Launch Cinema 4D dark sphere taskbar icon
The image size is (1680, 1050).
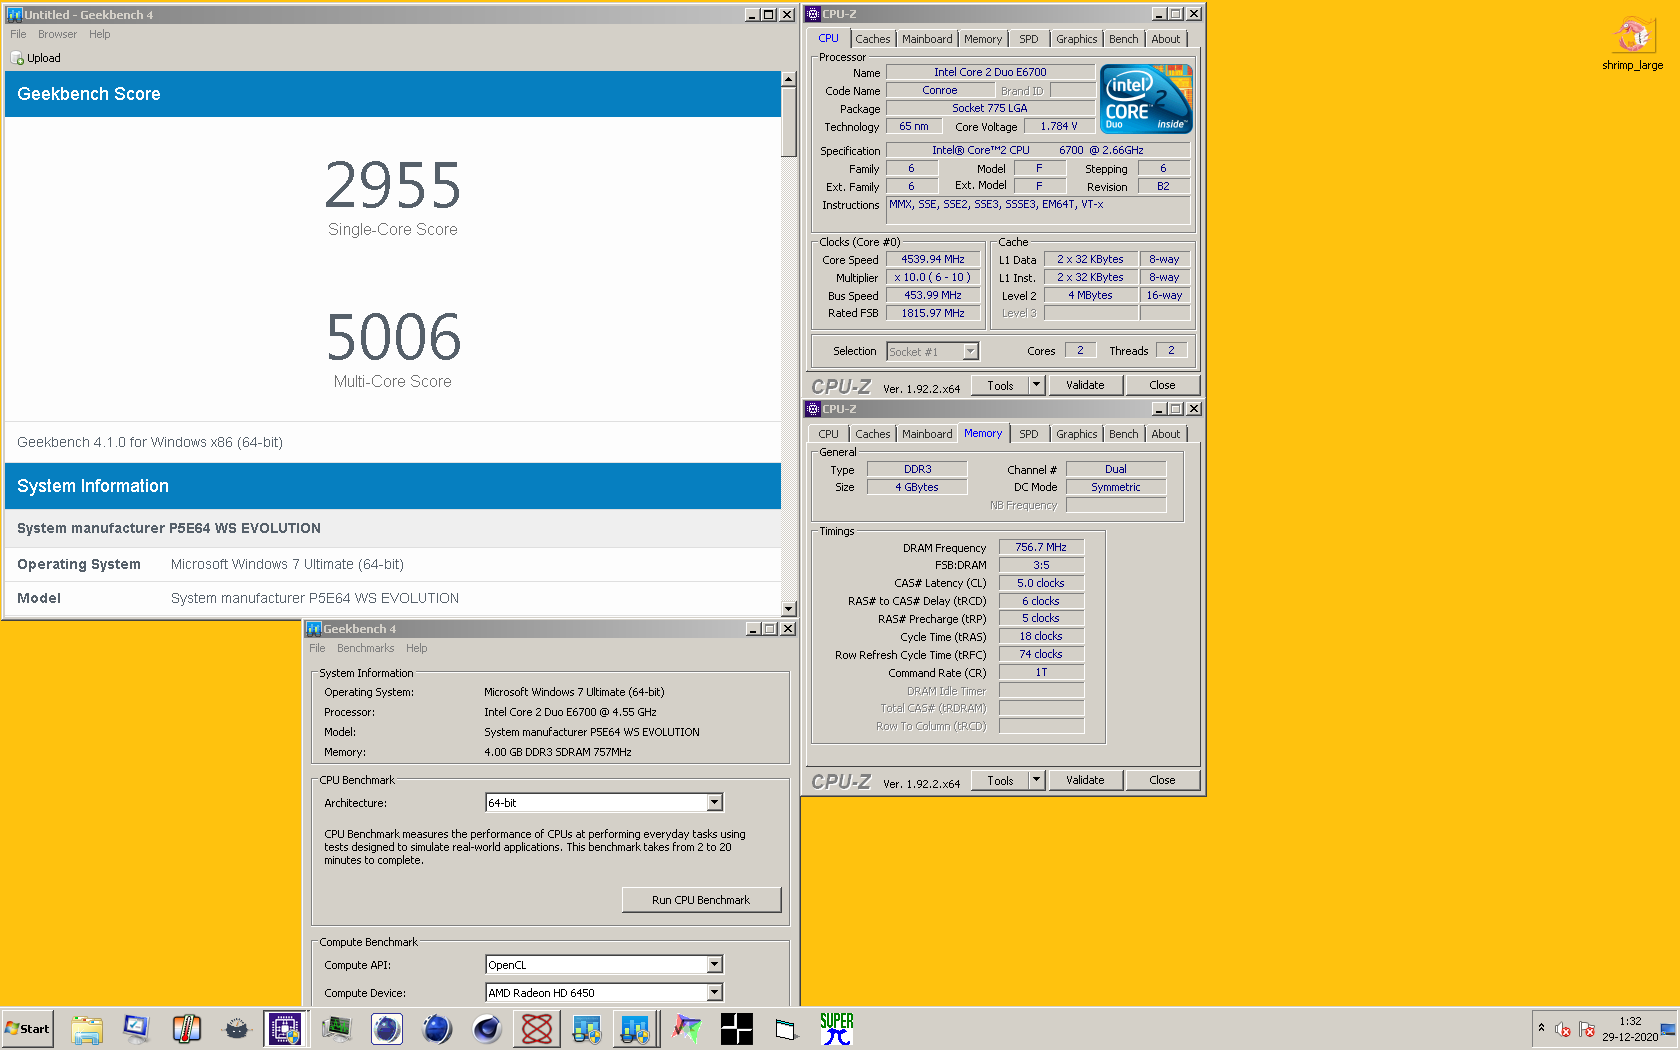(x=487, y=1029)
